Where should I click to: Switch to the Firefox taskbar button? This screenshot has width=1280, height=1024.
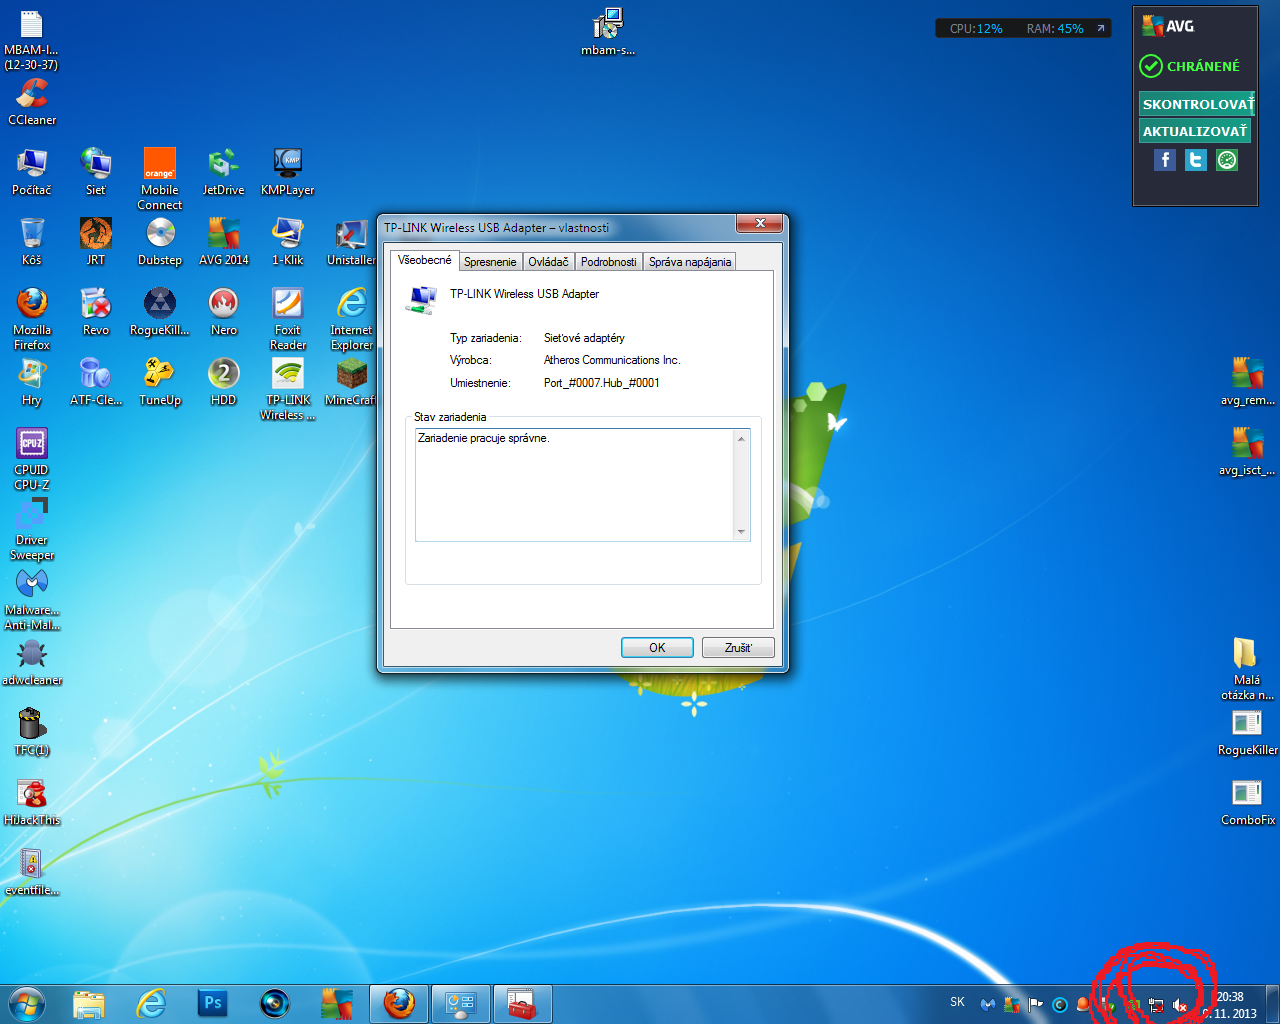click(399, 1004)
